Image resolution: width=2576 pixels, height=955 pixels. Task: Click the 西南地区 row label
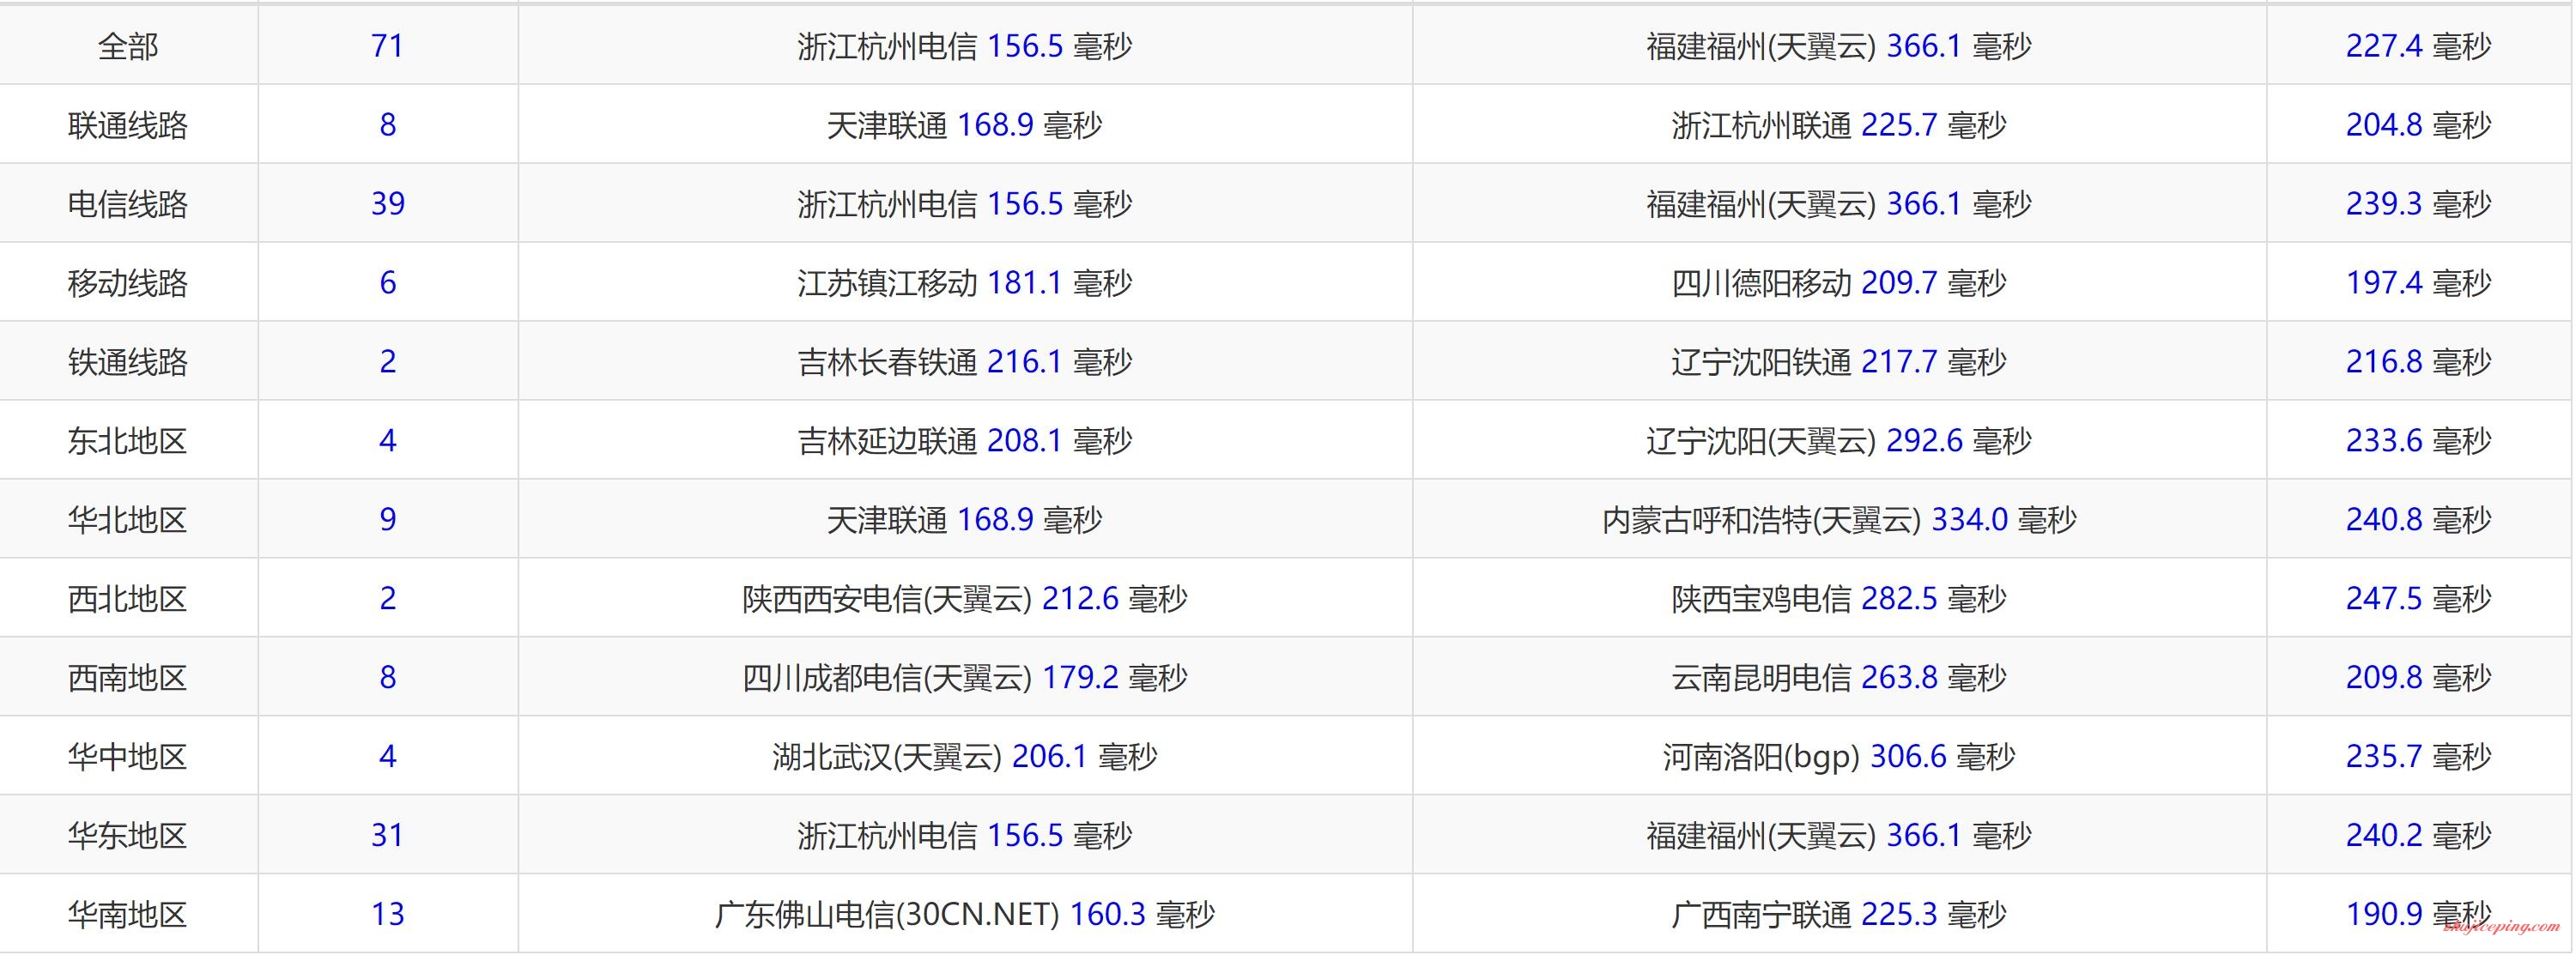point(128,678)
